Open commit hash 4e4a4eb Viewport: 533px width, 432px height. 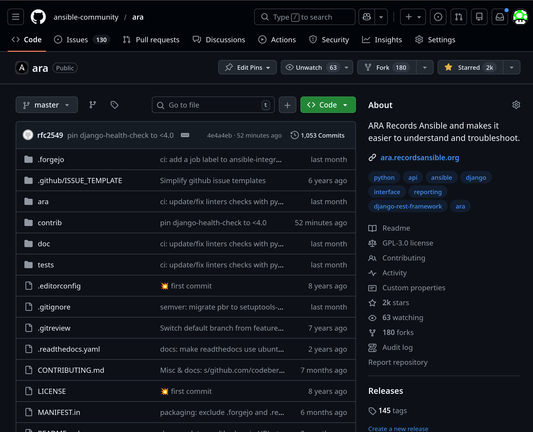pos(219,135)
